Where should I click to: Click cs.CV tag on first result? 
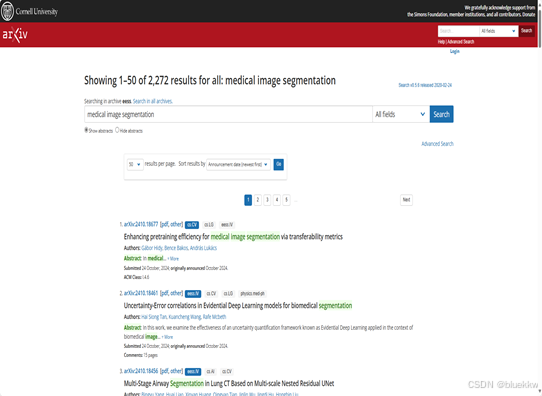192,225
